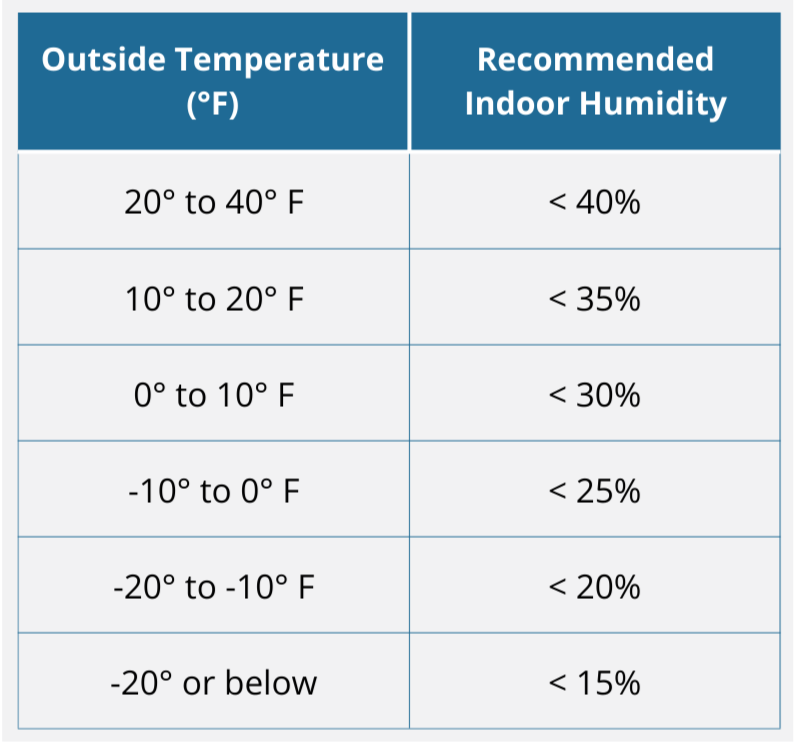795x742 pixels.
Task: Pick the < 30% humidity cell
Action: 595,395
